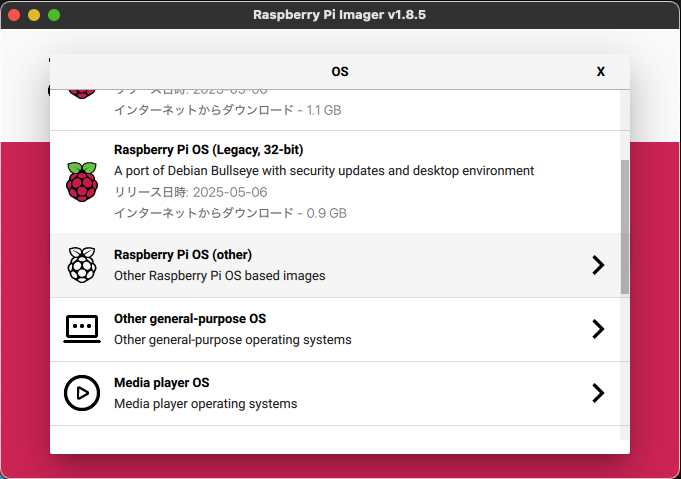Image resolution: width=681 pixels, height=479 pixels.
Task: Click release date 2025-05-06 line
Action: 191,192
